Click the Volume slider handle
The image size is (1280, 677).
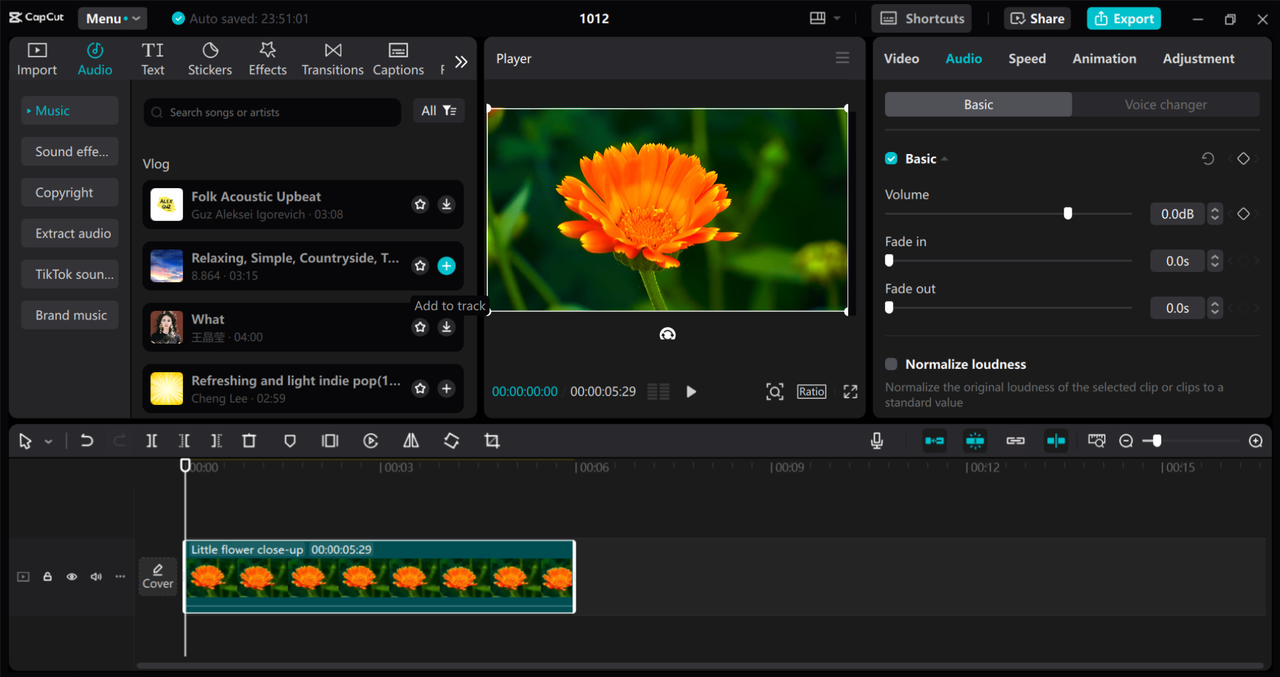1068,213
